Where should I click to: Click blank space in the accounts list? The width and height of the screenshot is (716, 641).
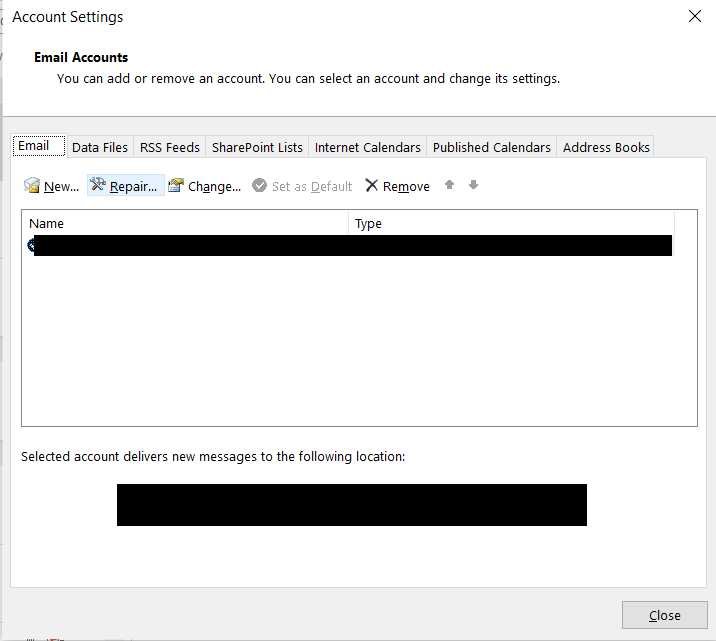pyautogui.click(x=358, y=340)
